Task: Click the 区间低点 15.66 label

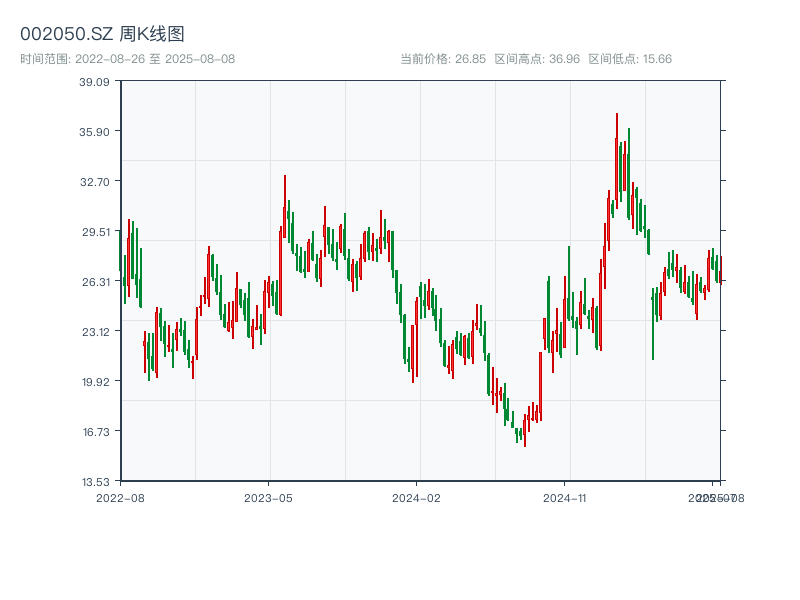Action: [x=630, y=59]
